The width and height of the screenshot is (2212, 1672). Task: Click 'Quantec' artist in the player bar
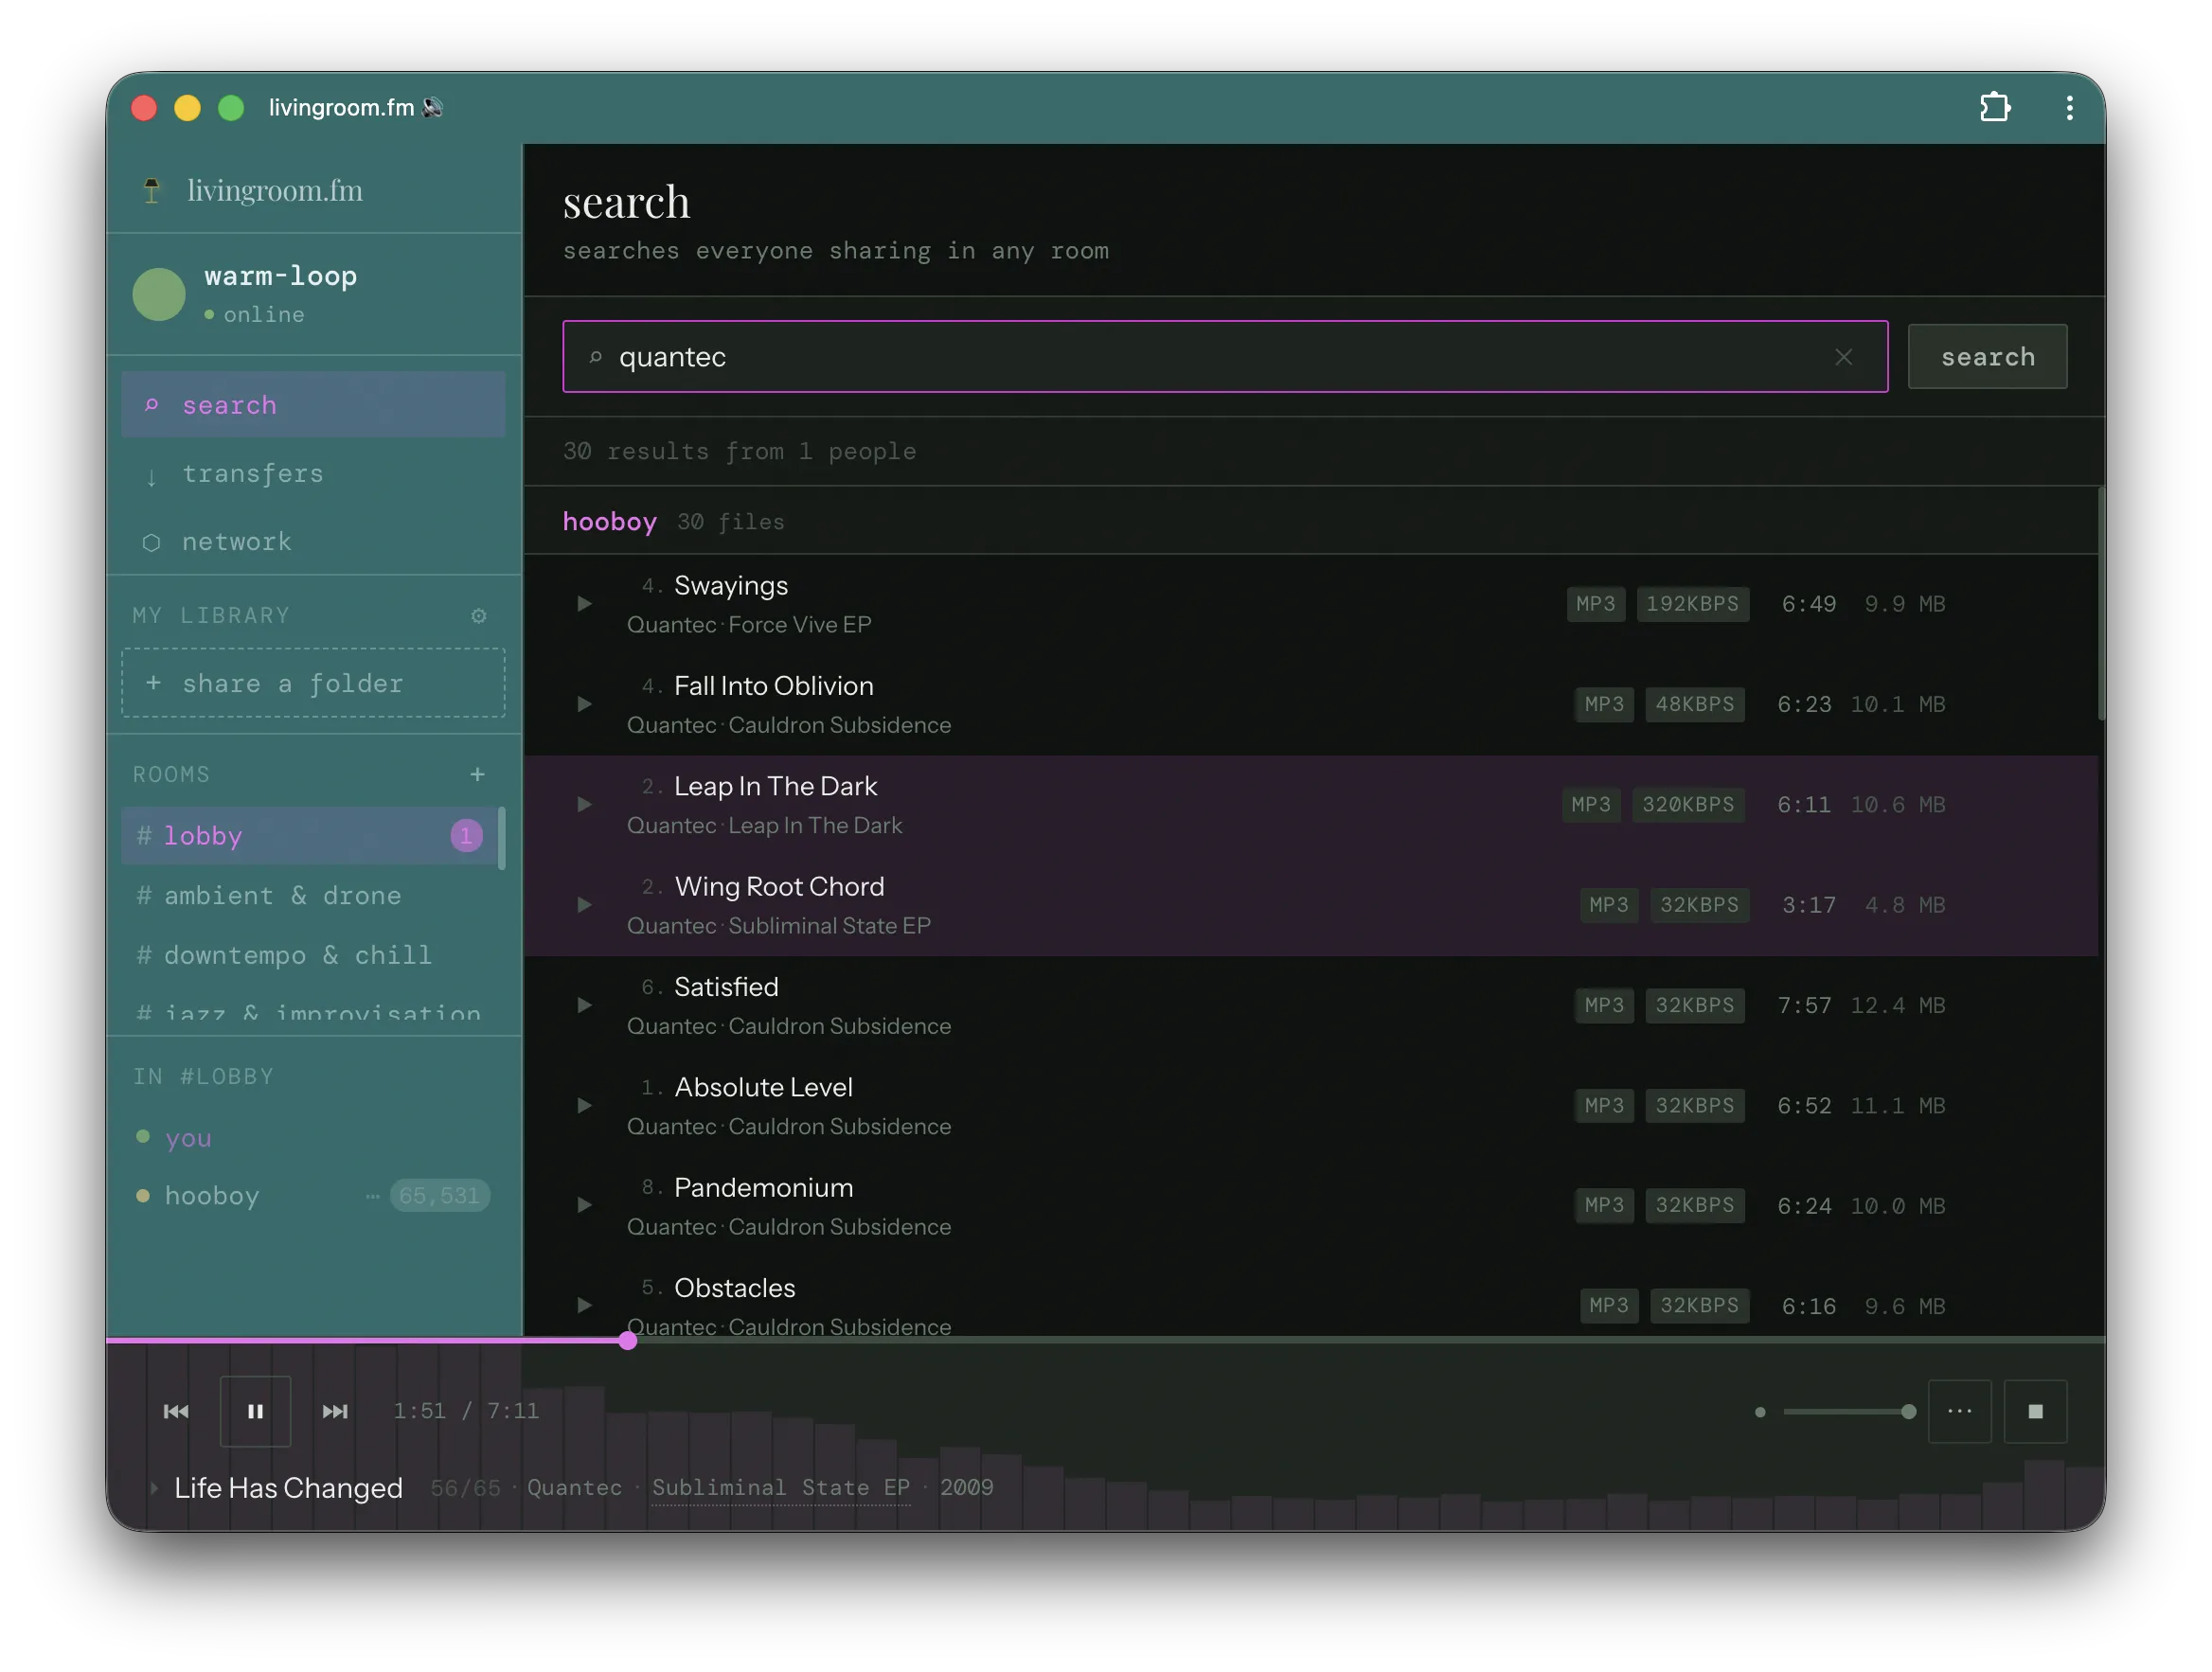574,1488
